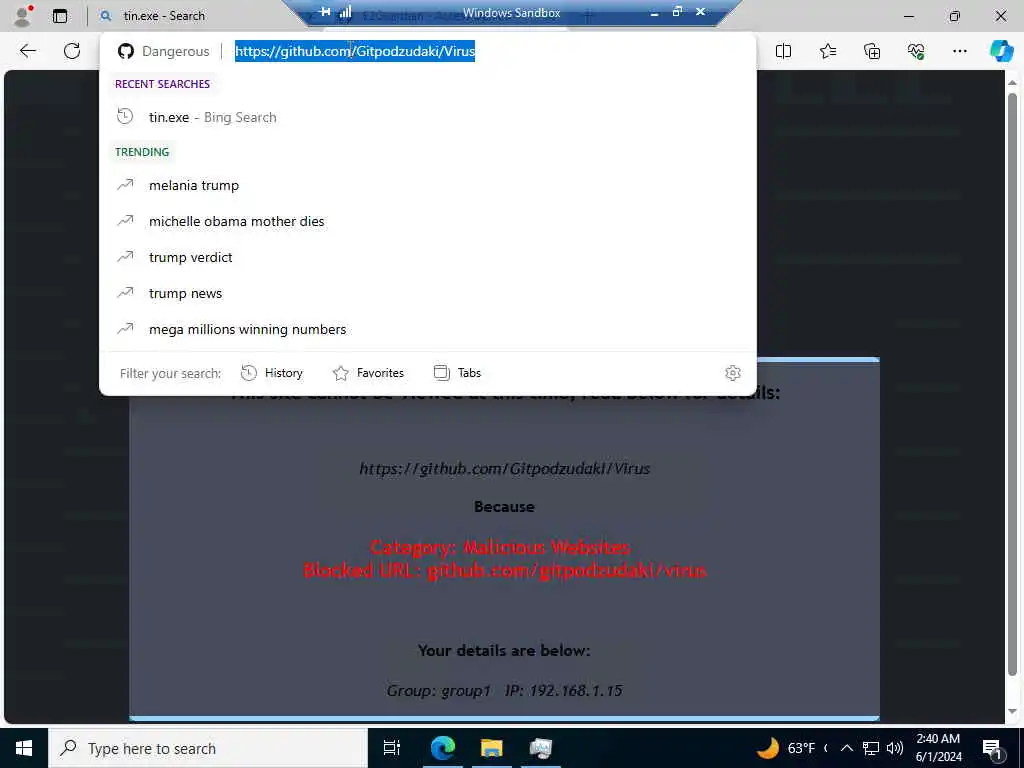Click the GitHub site info icon
The image size is (1024, 768).
(125, 51)
